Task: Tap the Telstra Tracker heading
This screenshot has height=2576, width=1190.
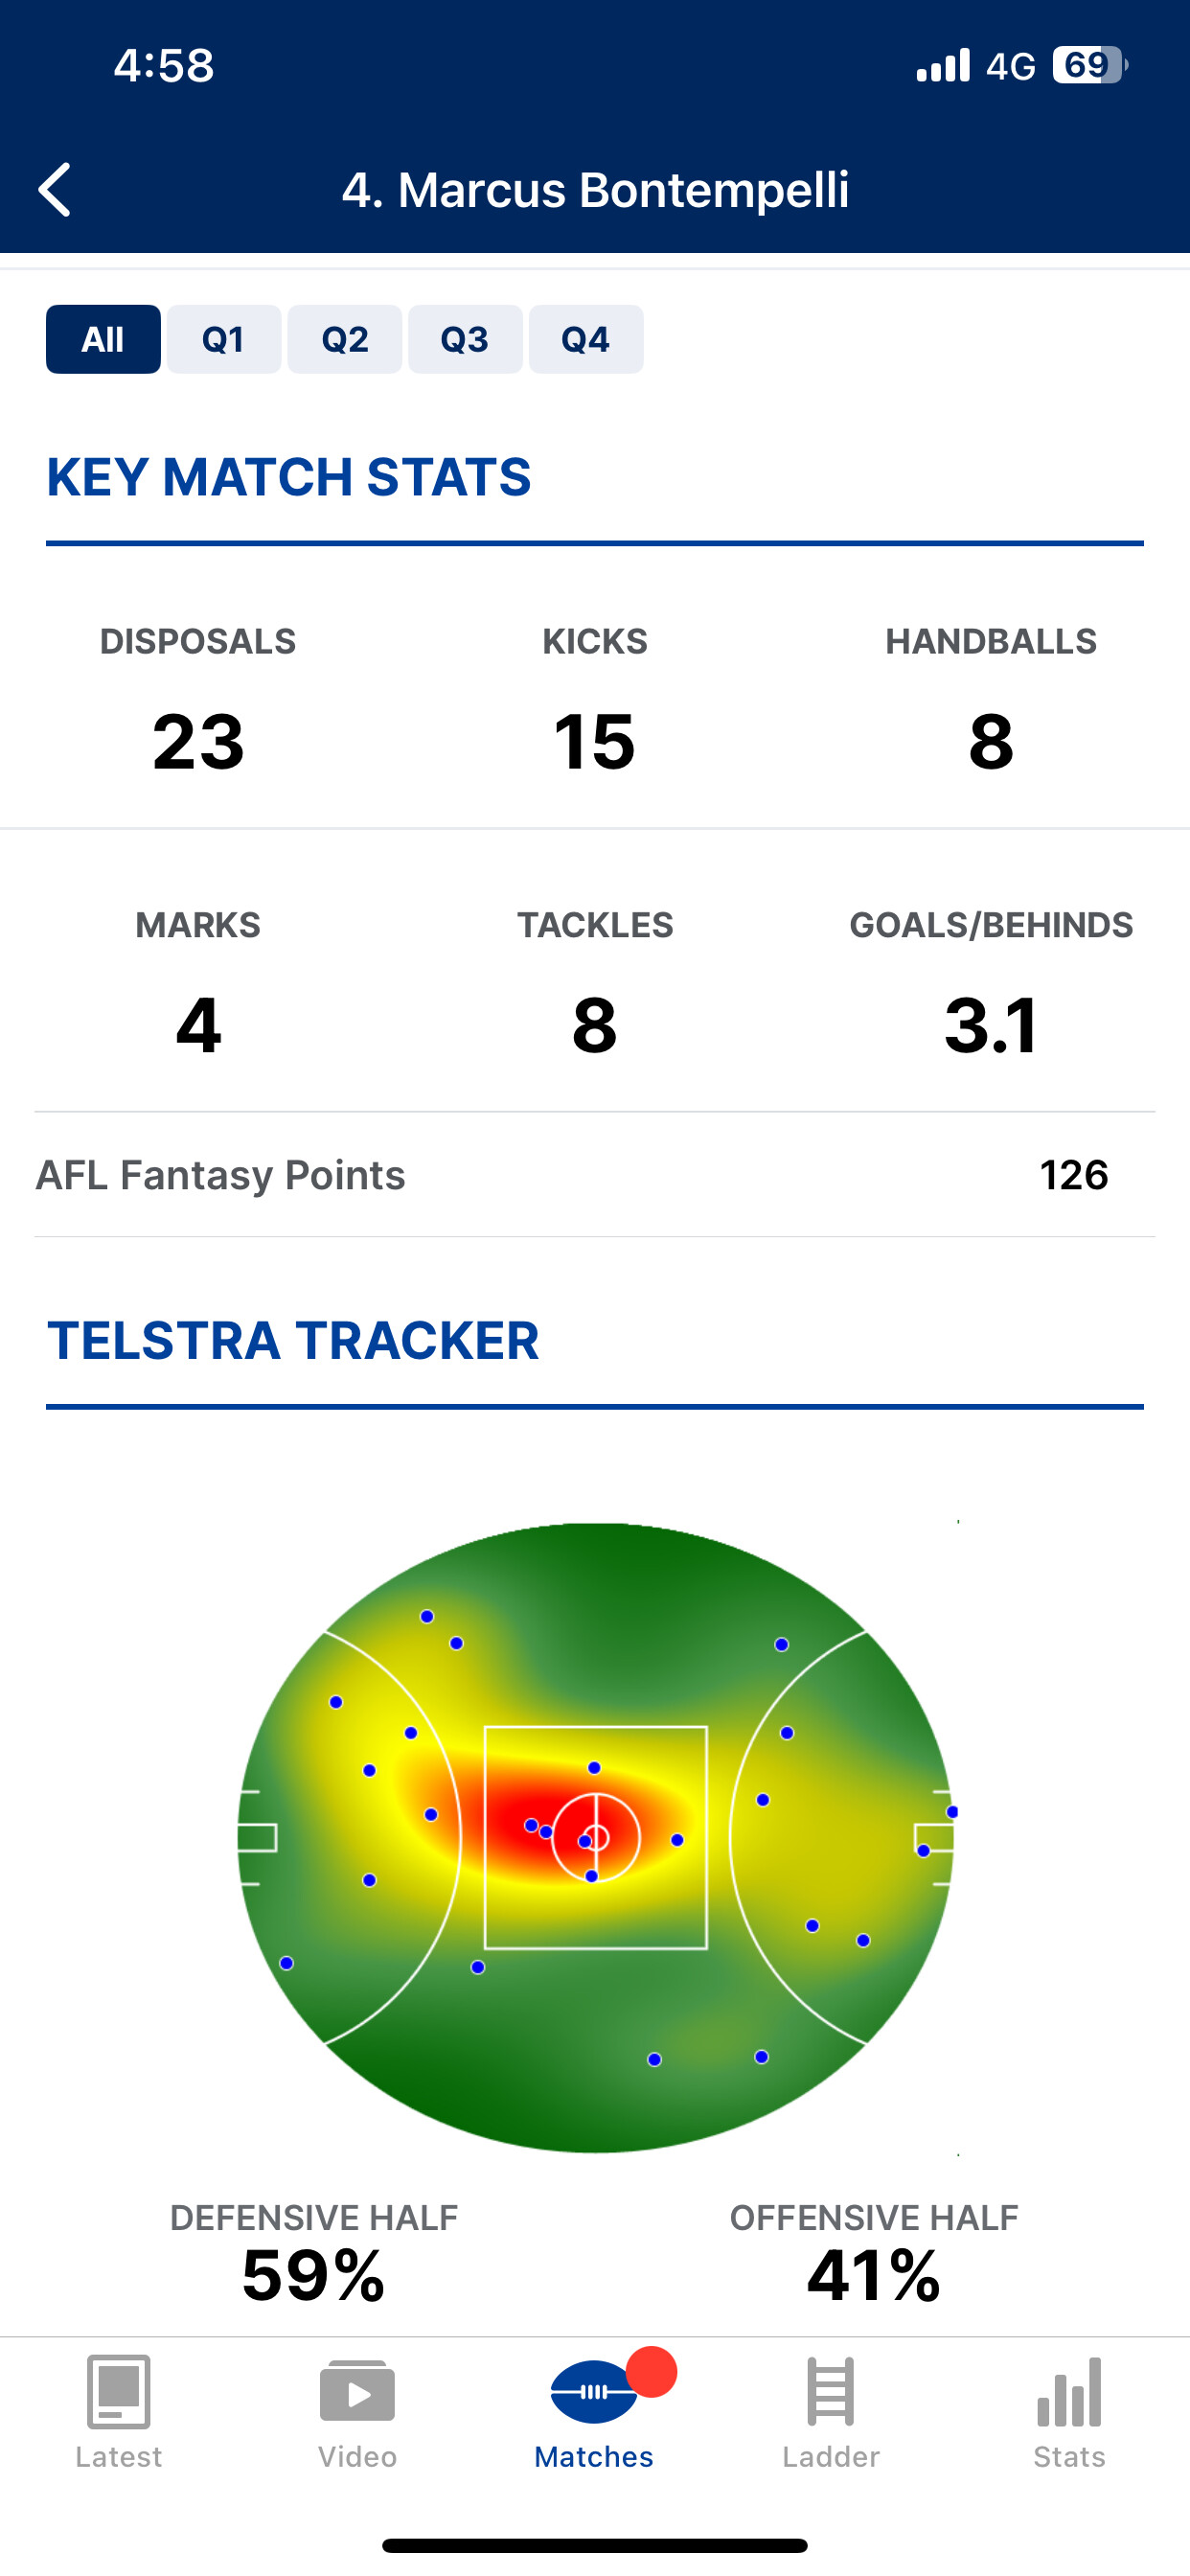Action: (x=293, y=1341)
